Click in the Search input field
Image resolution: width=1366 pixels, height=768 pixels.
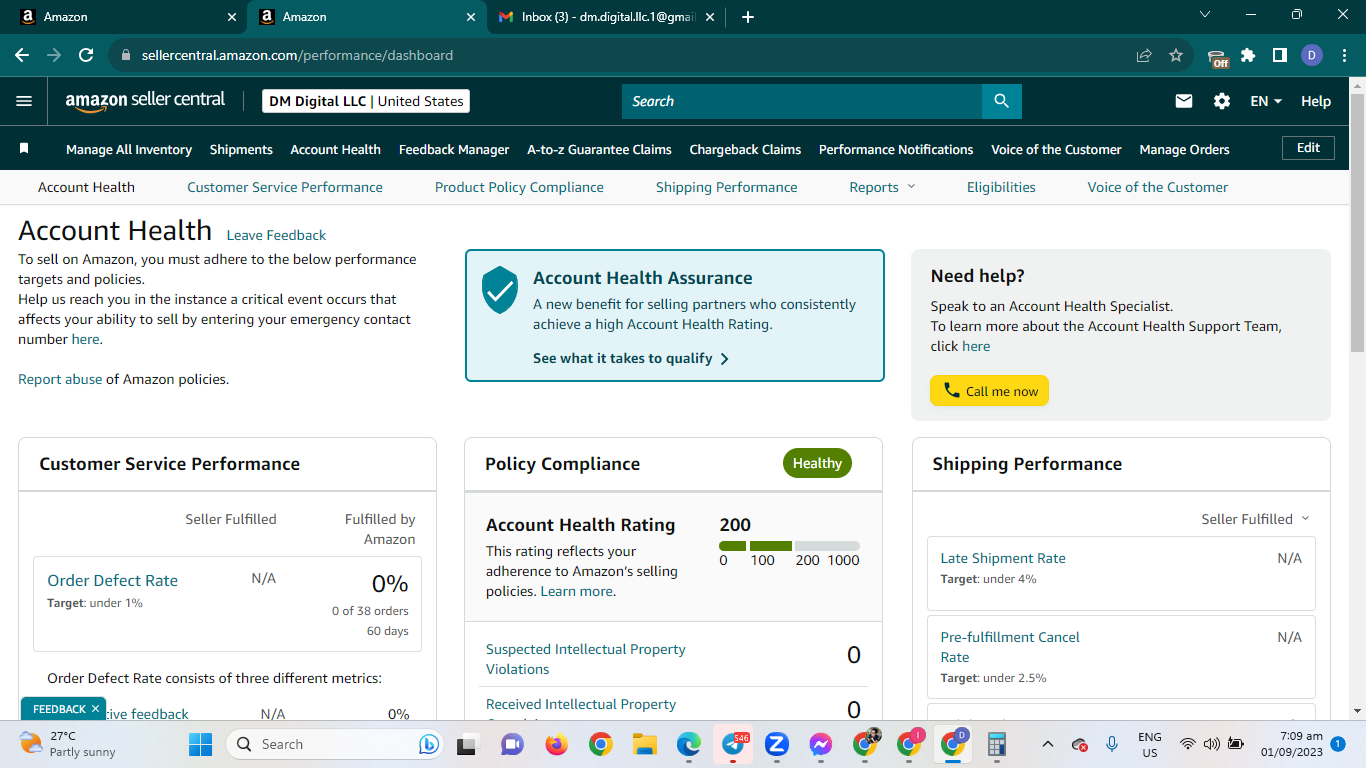(802, 101)
